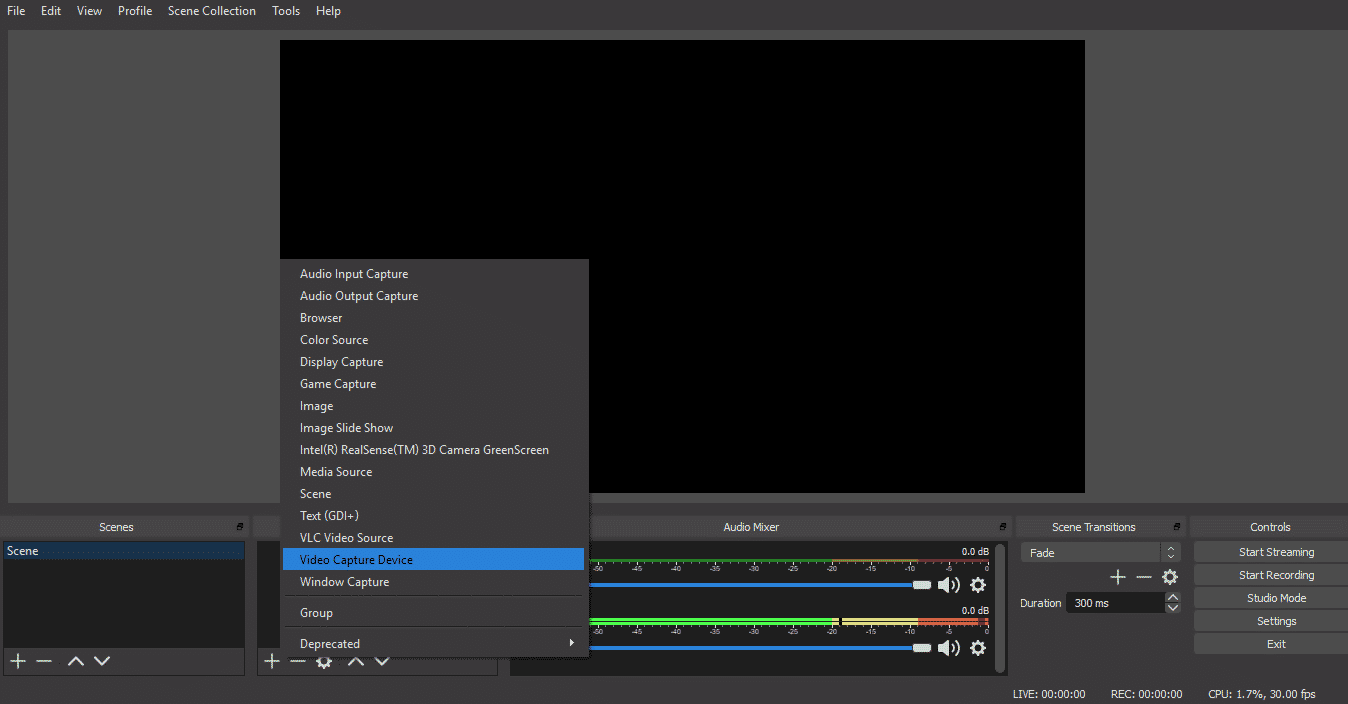Move source up arrow in Sources
This screenshot has height=704, width=1348.
(355, 661)
